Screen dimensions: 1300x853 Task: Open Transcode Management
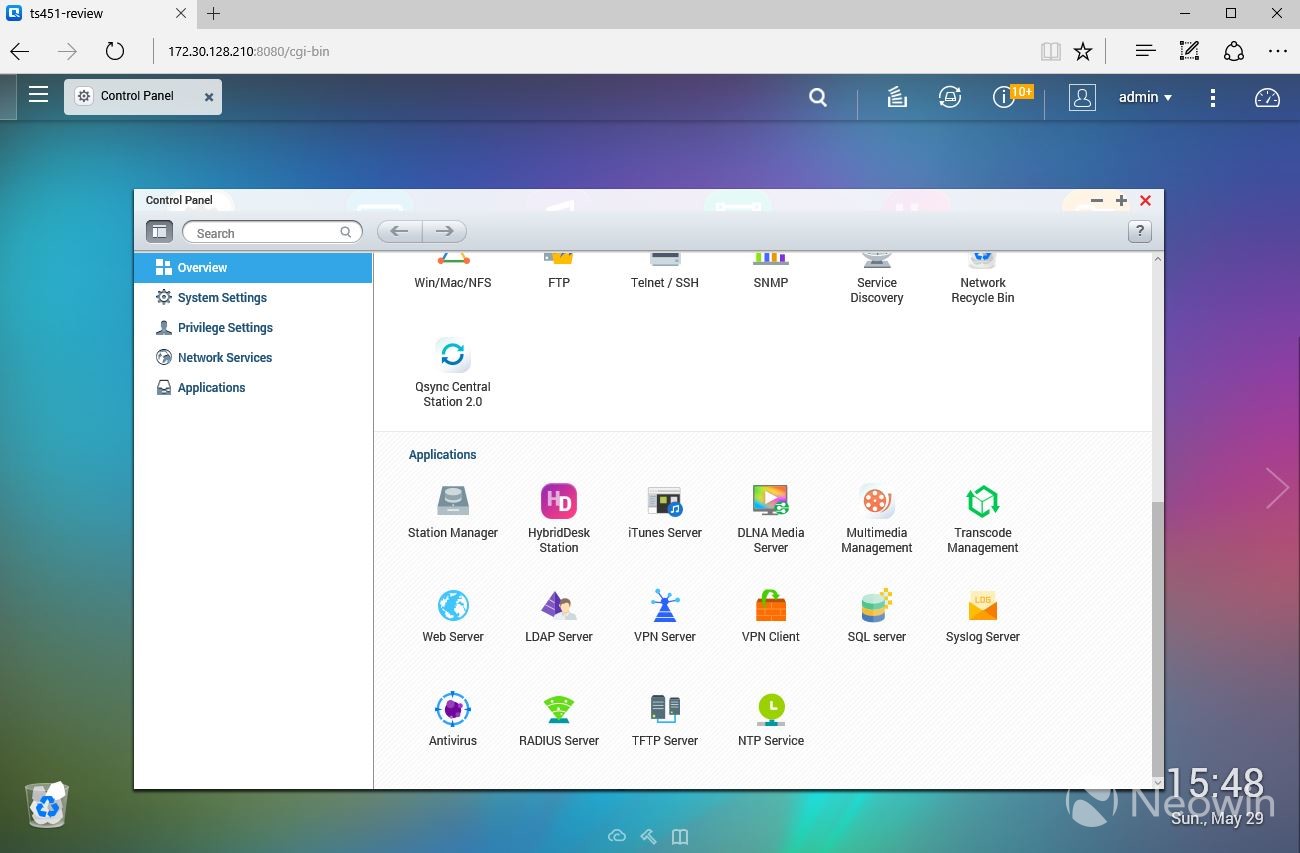click(982, 518)
